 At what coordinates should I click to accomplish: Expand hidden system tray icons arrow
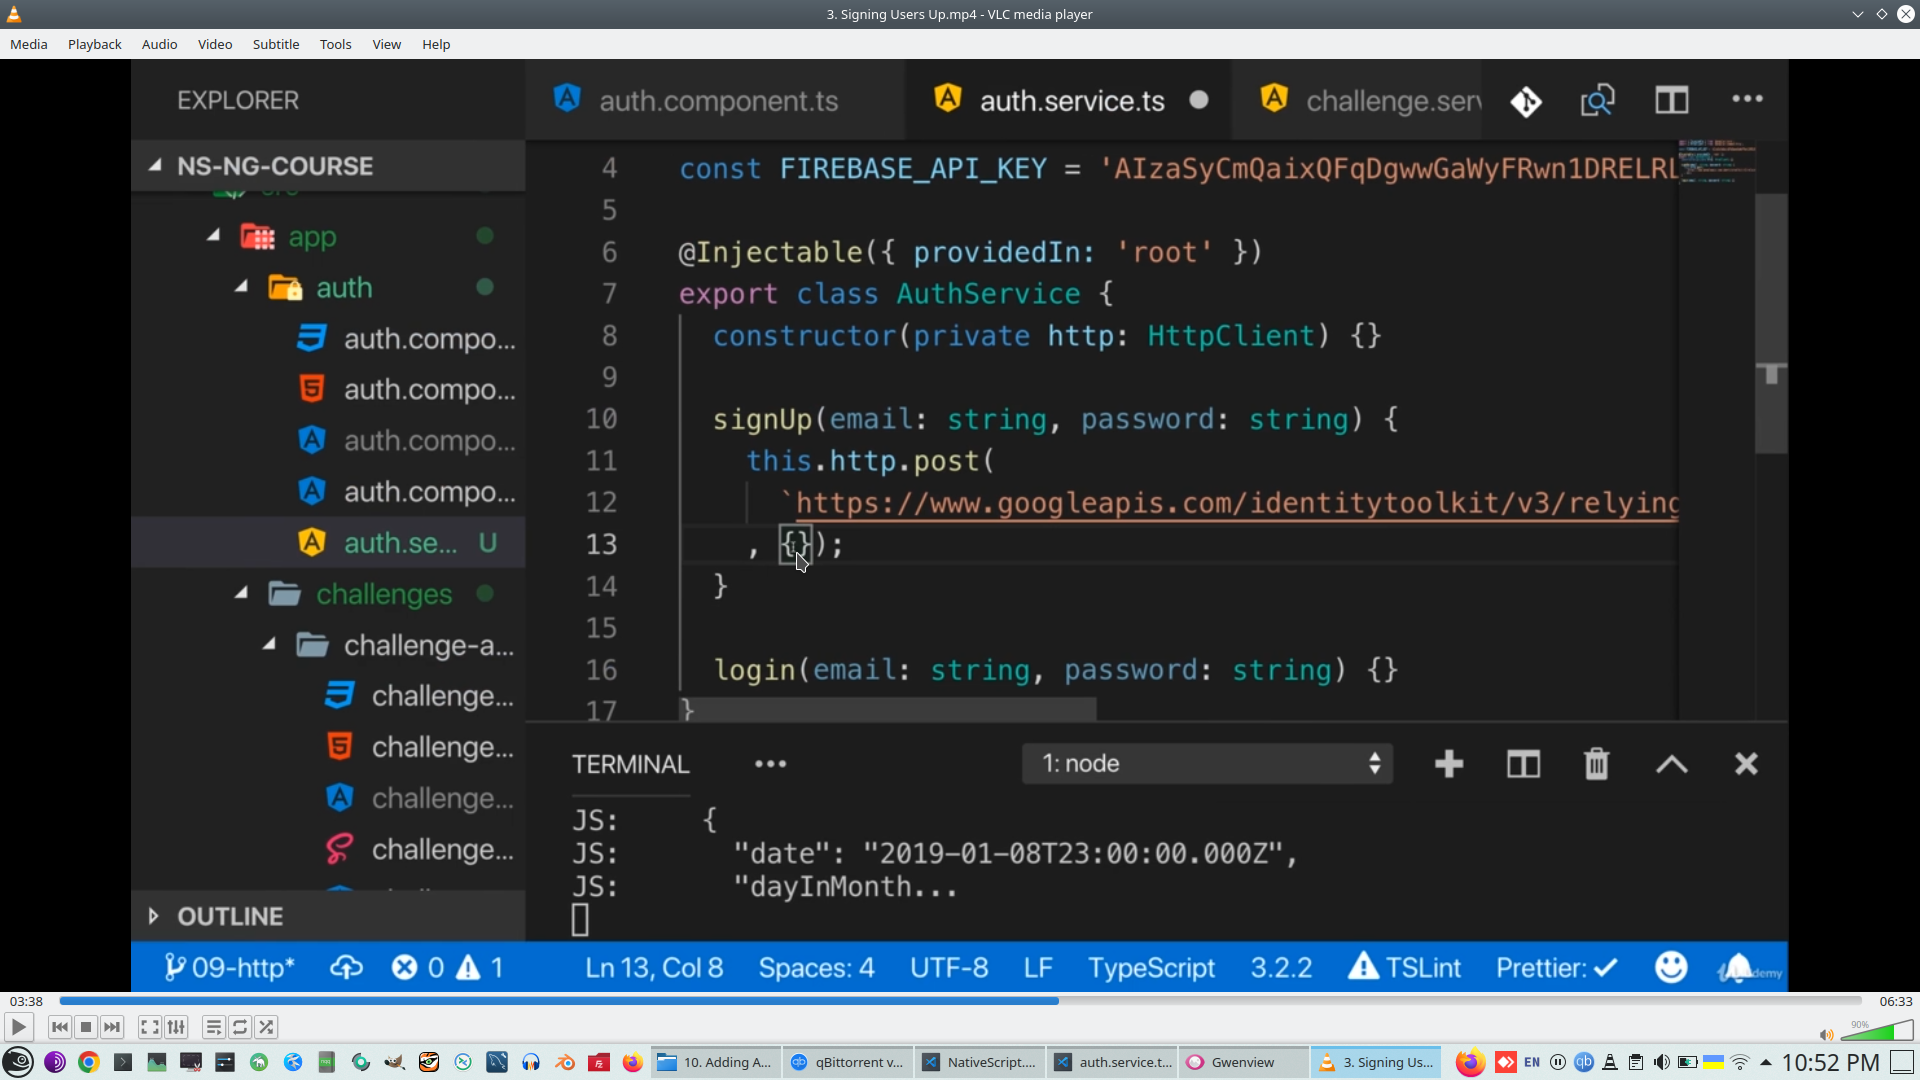[x=1766, y=1062]
